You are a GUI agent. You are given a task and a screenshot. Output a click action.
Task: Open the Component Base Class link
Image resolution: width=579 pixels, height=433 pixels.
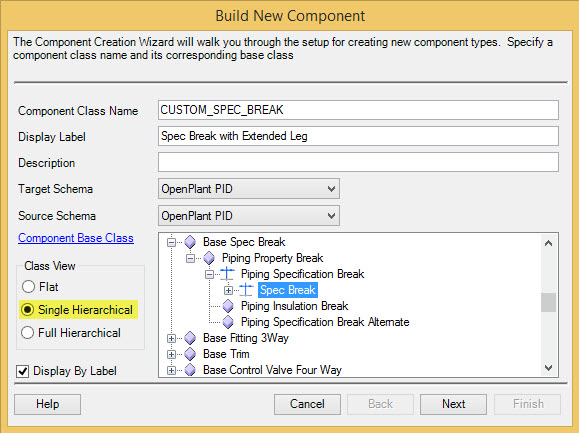[76, 238]
